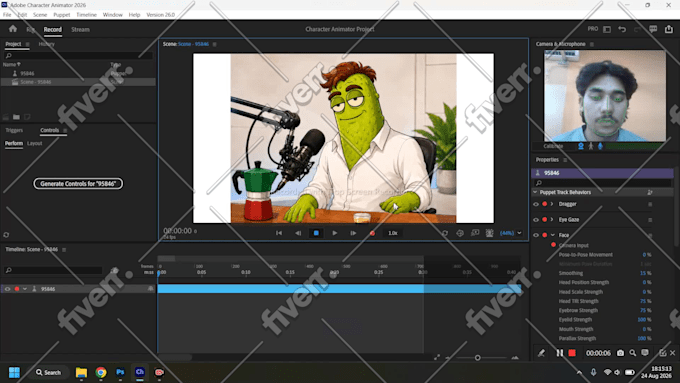Image resolution: width=680 pixels, height=383 pixels.
Task: Open Photoshop from the taskbar
Action: [x=120, y=372]
